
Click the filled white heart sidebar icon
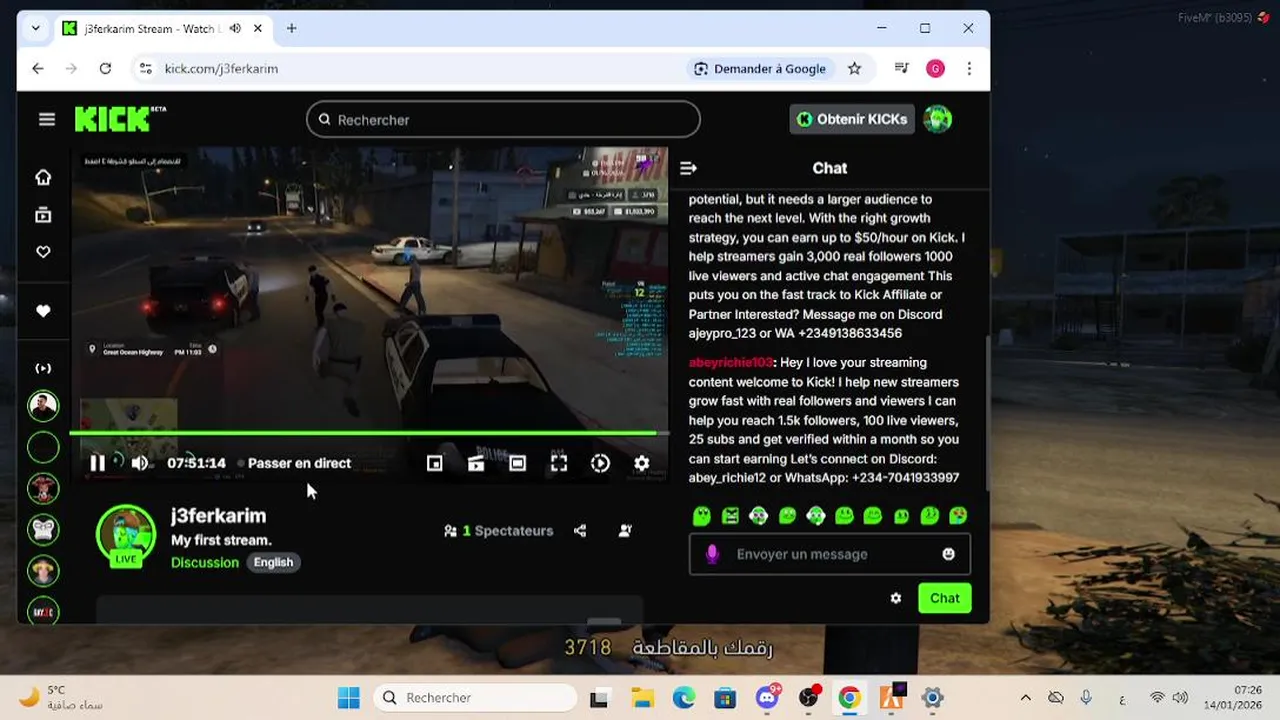(43, 311)
